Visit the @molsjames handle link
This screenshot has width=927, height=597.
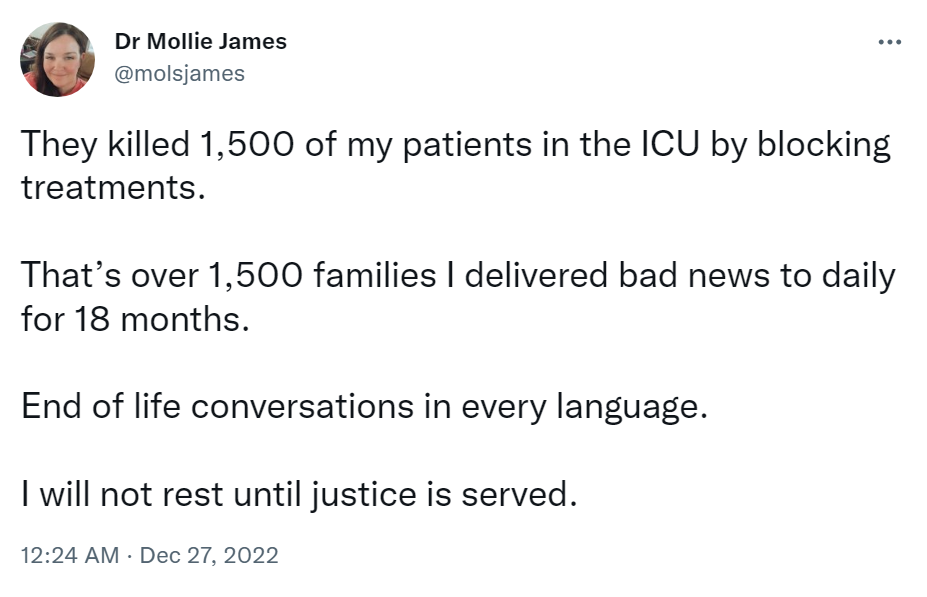tap(180, 74)
